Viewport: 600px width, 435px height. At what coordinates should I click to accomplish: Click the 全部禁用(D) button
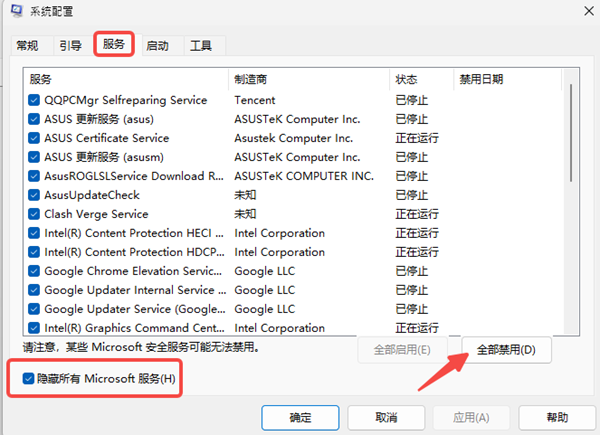click(x=506, y=350)
